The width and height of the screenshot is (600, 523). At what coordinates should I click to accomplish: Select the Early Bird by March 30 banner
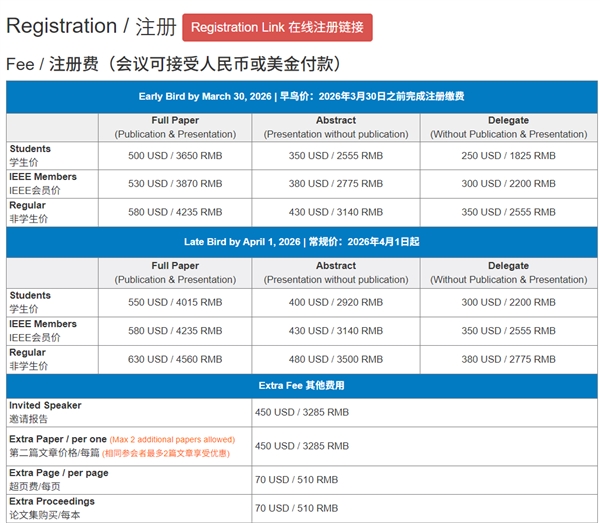(301, 97)
